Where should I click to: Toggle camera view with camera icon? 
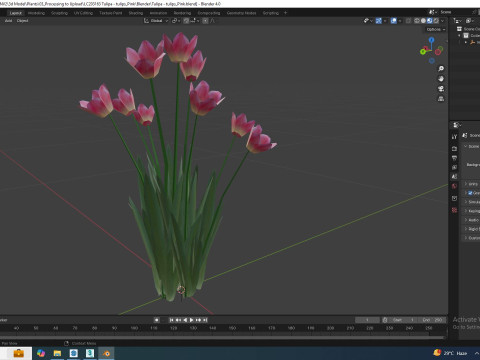pyautogui.click(x=441, y=89)
